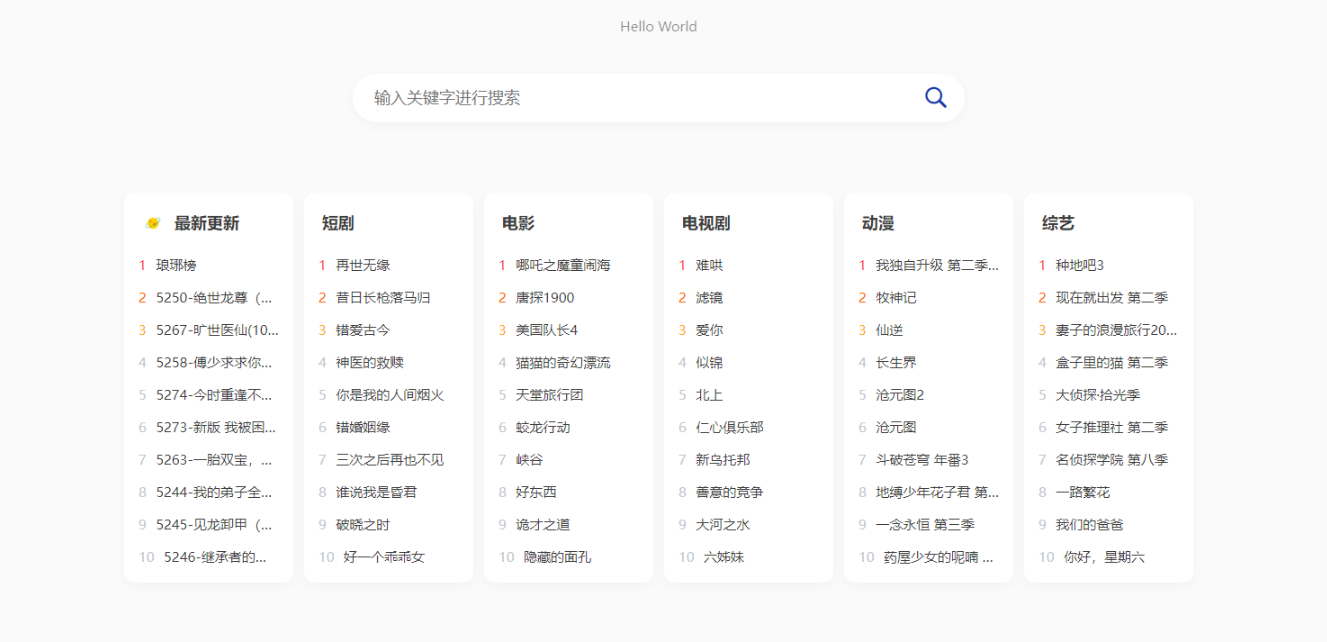Viewport: 1327px width, 642px height.
Task: Select the series 似锦
Action: (x=710, y=362)
